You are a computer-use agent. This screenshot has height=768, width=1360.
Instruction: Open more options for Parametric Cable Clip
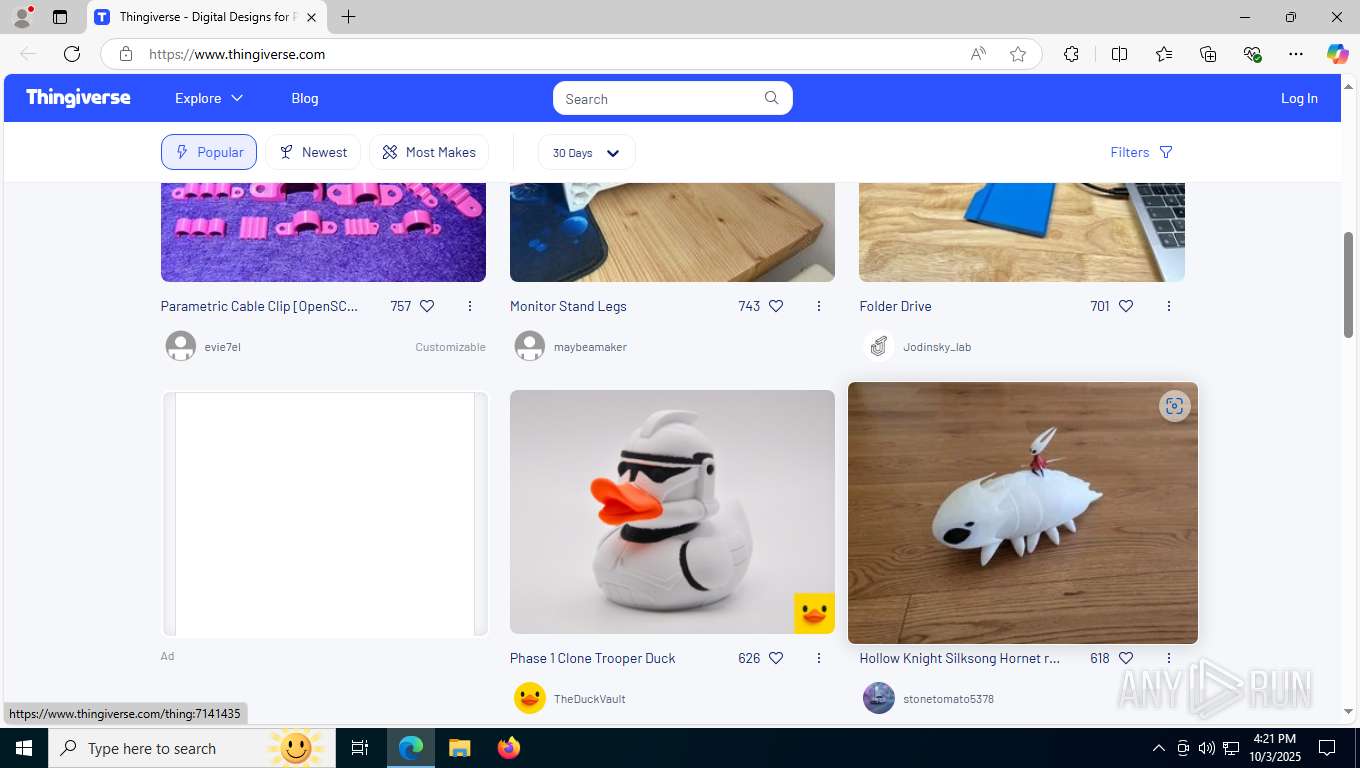[470, 306]
